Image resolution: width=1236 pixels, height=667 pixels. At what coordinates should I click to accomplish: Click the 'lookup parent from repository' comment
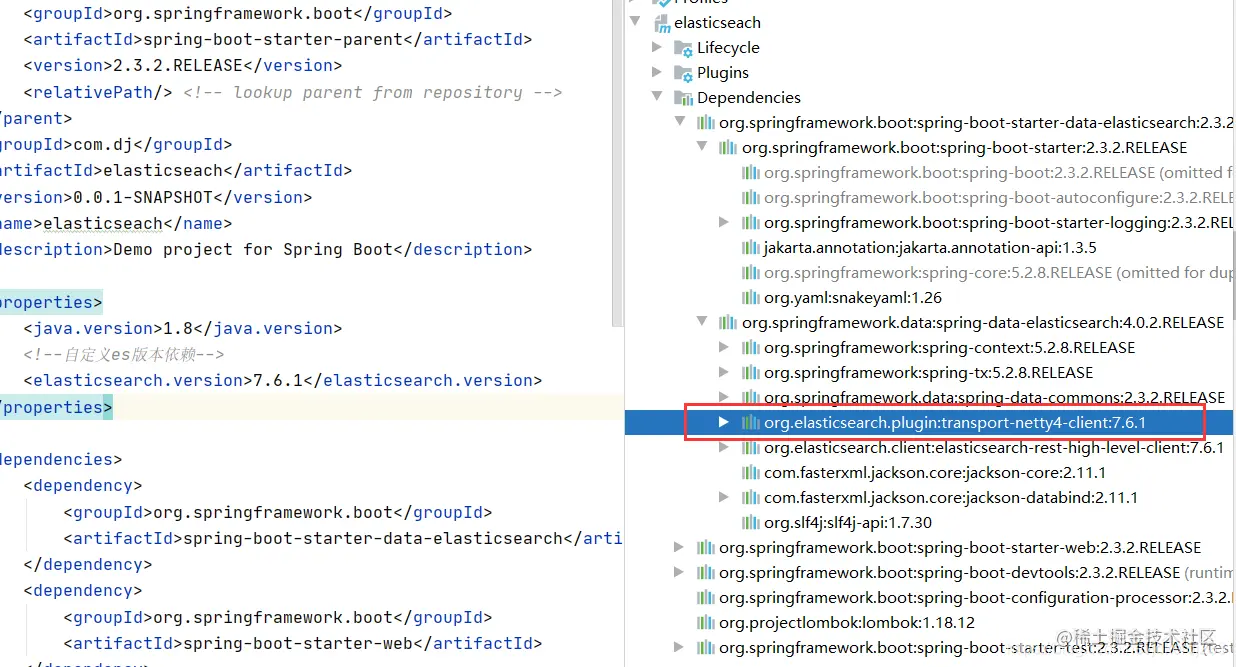pyautogui.click(x=372, y=92)
